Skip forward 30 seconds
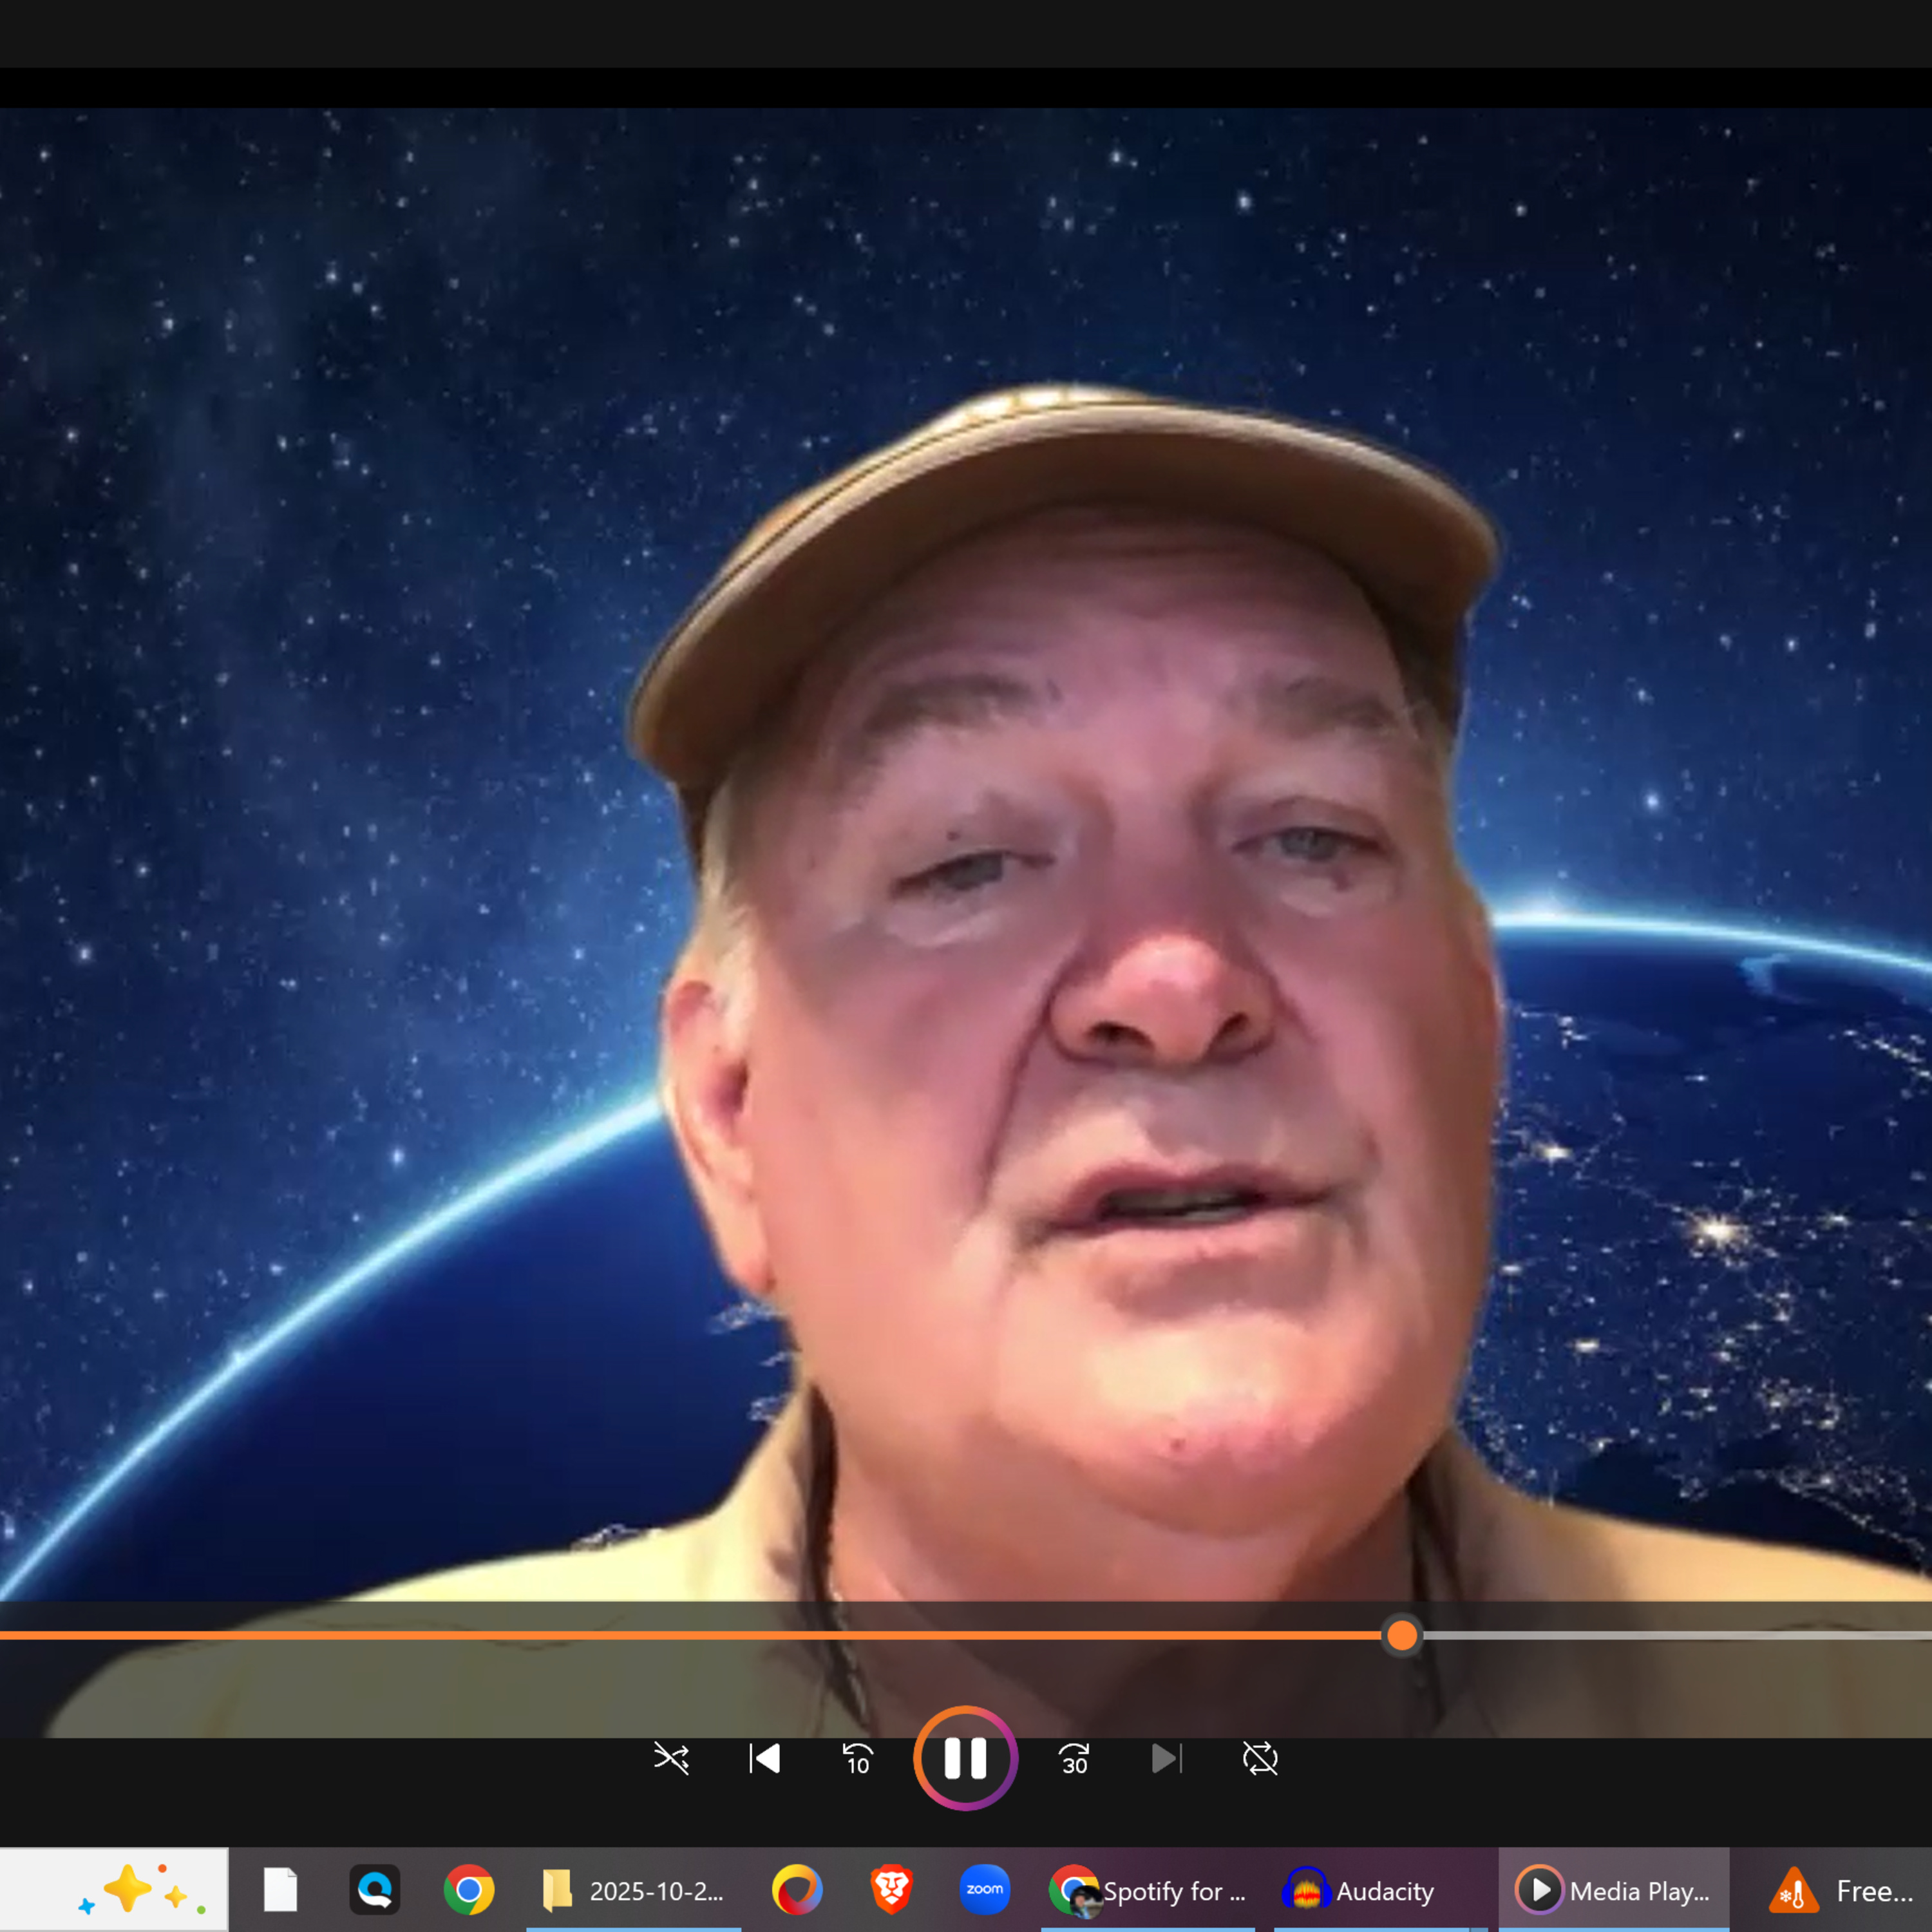 [x=1073, y=1760]
